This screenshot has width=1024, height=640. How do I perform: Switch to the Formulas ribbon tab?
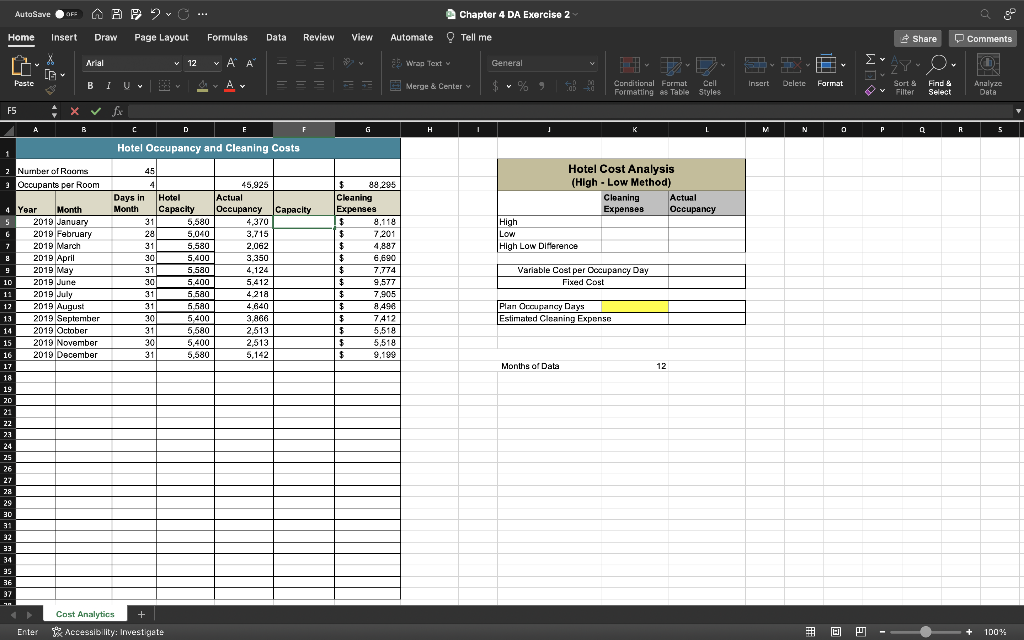(x=227, y=36)
